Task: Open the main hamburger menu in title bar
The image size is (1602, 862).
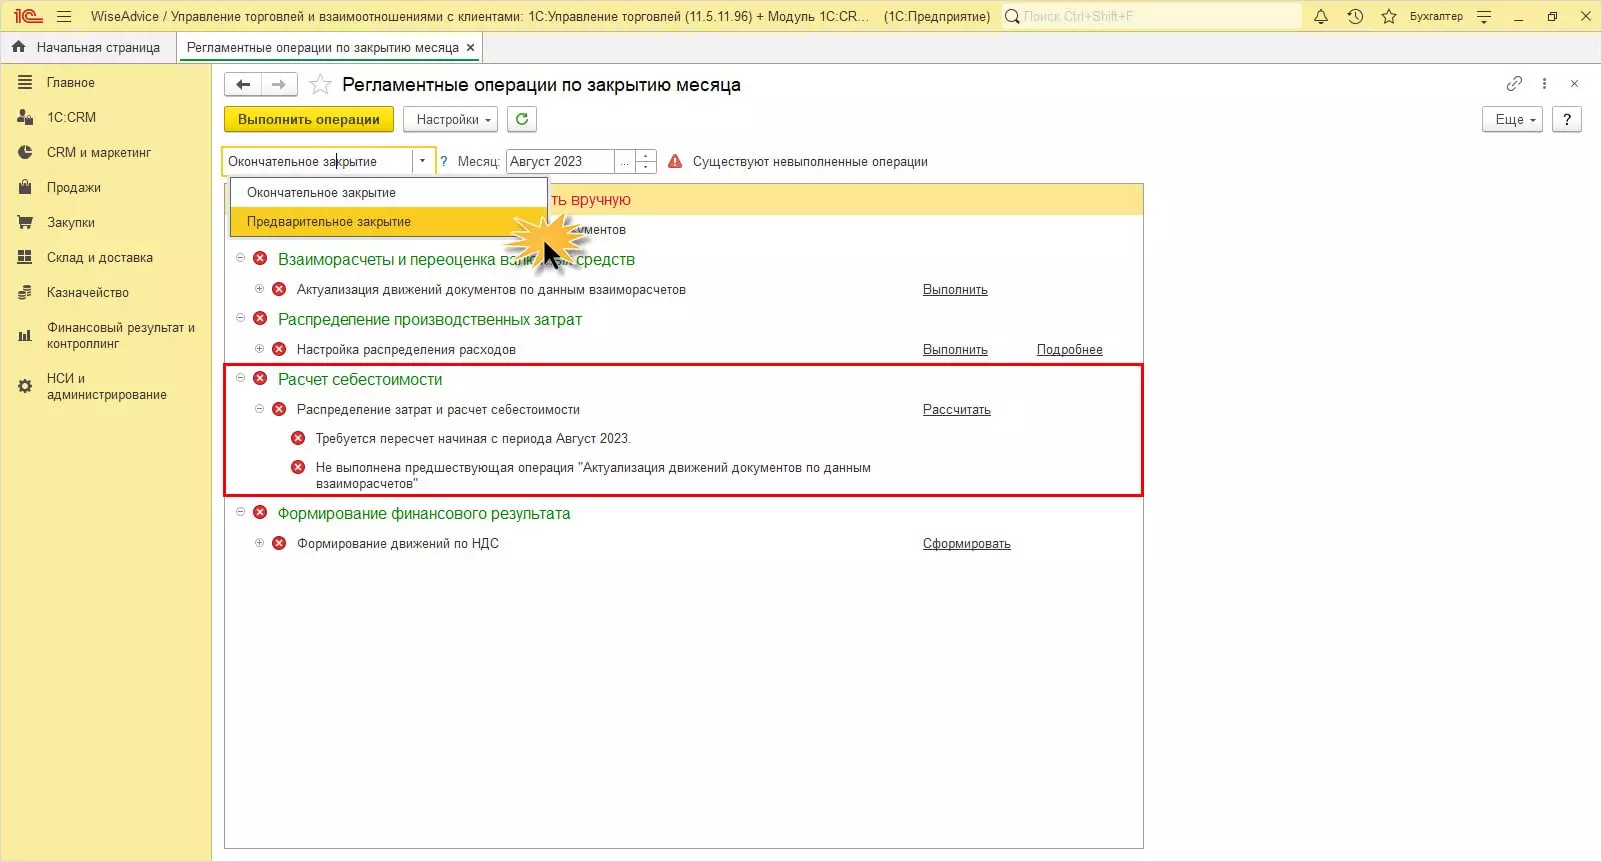Action: pos(64,16)
